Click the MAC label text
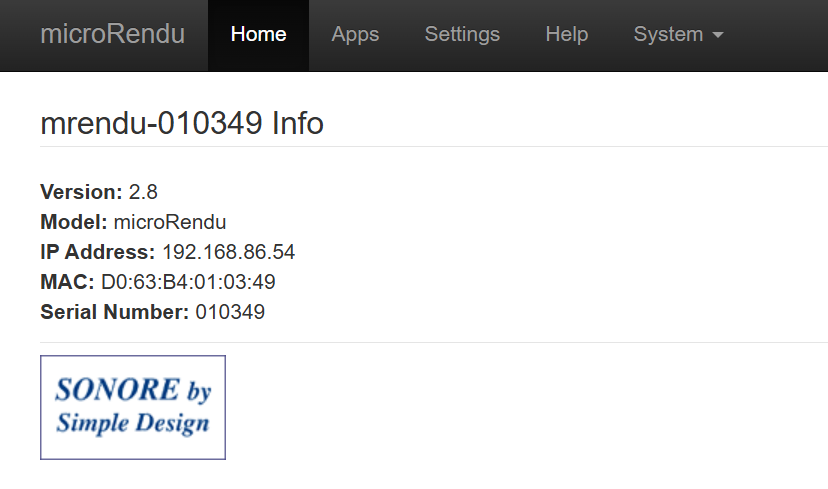The width and height of the screenshot is (828, 489). coord(68,282)
